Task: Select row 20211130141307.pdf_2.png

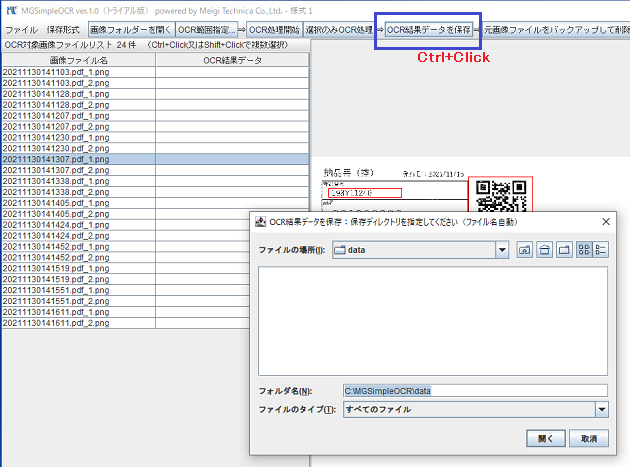Action: 155,170
